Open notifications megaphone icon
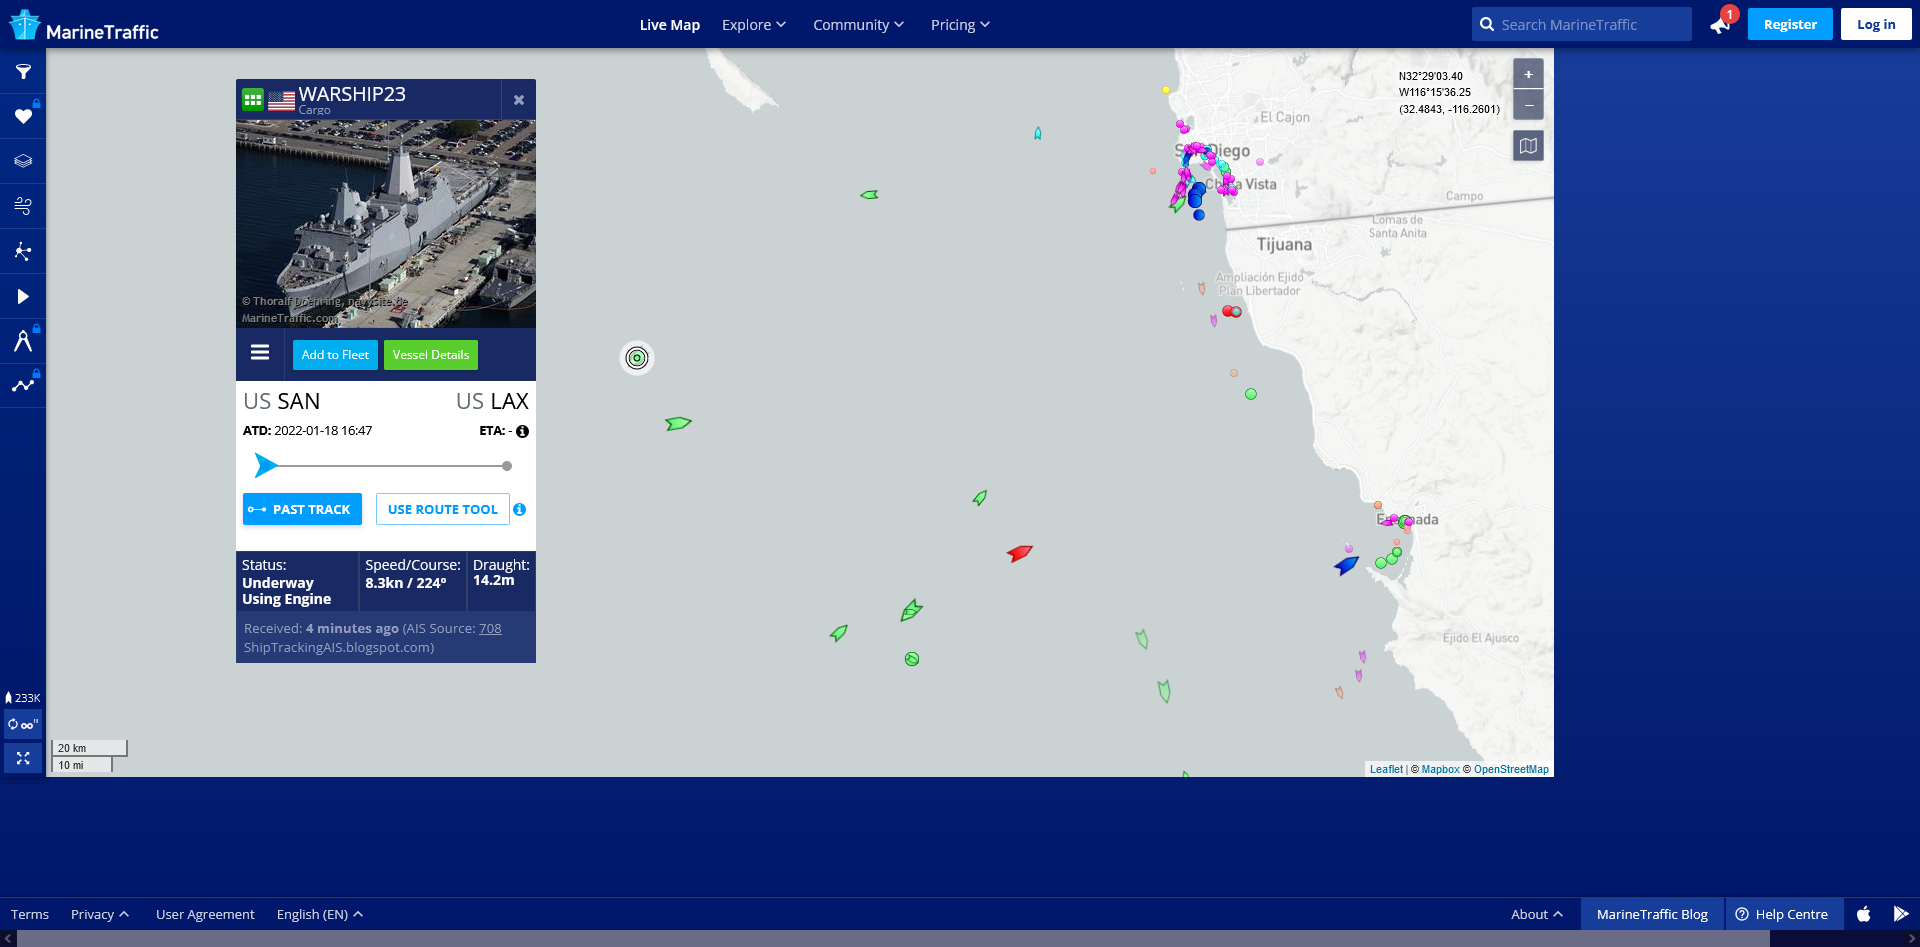Screen dimensions: 1920x947 click(x=1721, y=24)
